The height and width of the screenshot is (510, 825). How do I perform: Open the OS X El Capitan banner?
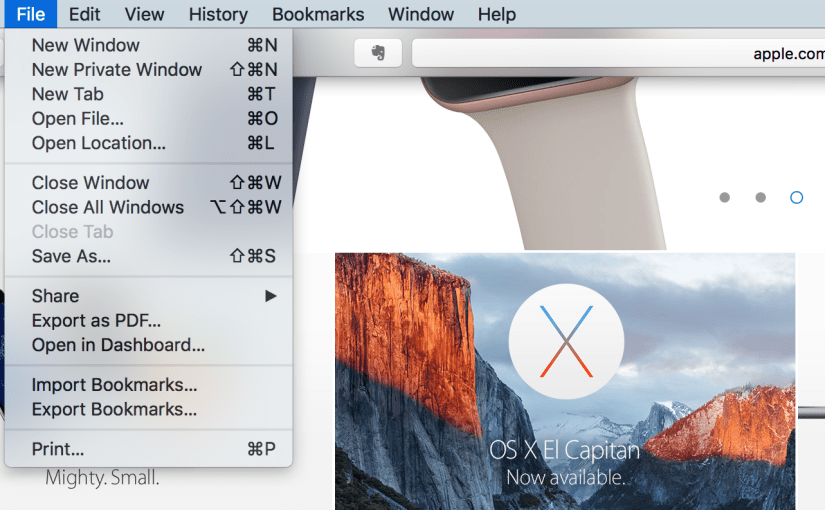pyautogui.click(x=565, y=381)
